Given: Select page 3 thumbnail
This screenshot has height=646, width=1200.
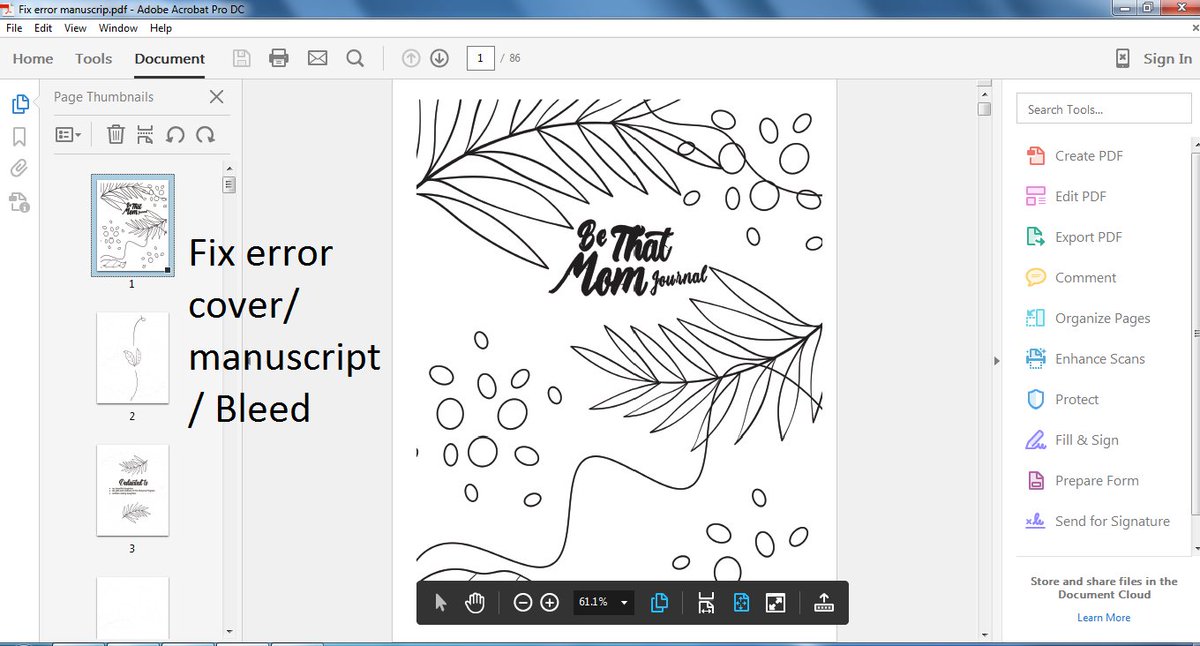Looking at the screenshot, I should [x=132, y=490].
